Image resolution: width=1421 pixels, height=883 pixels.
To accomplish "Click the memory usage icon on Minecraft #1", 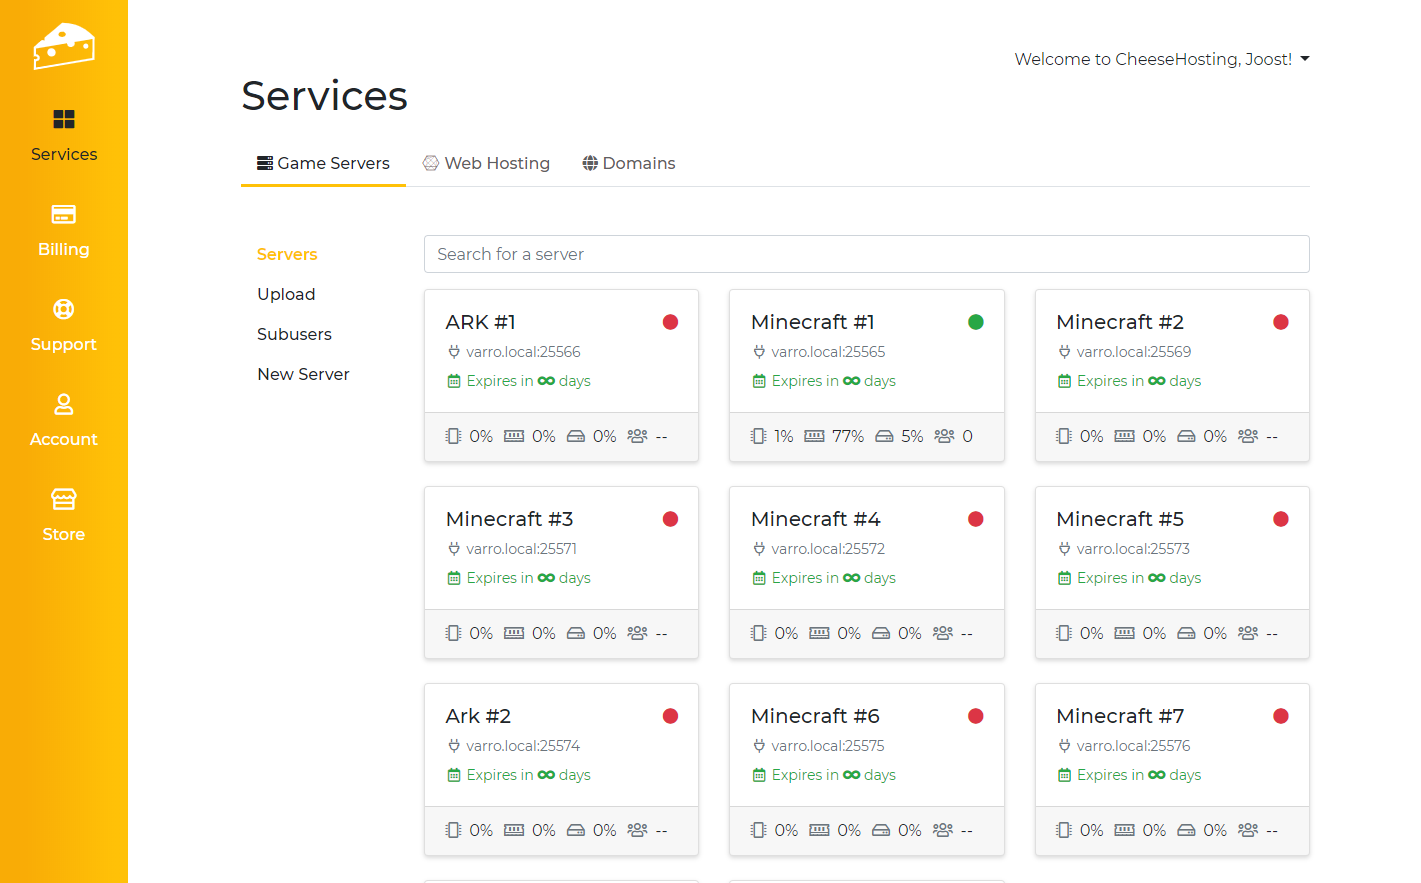I will click(x=814, y=436).
